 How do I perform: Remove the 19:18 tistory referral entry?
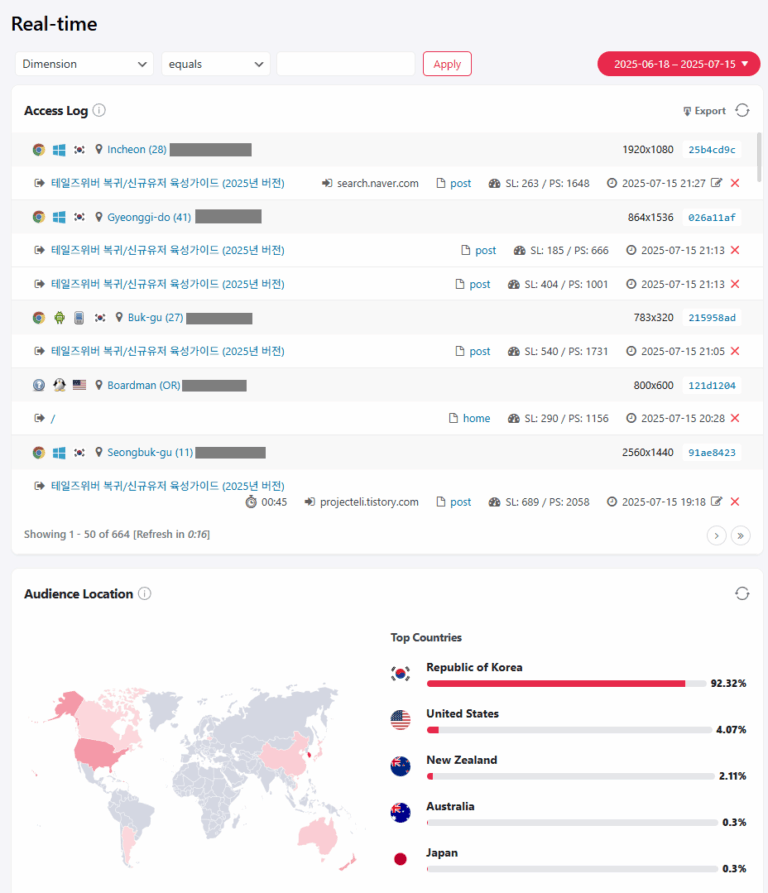(x=735, y=502)
